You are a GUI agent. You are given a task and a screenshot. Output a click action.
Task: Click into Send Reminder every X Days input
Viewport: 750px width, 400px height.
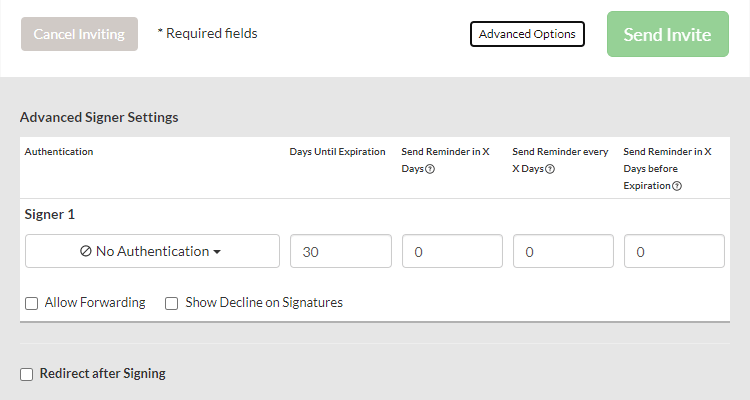point(563,252)
